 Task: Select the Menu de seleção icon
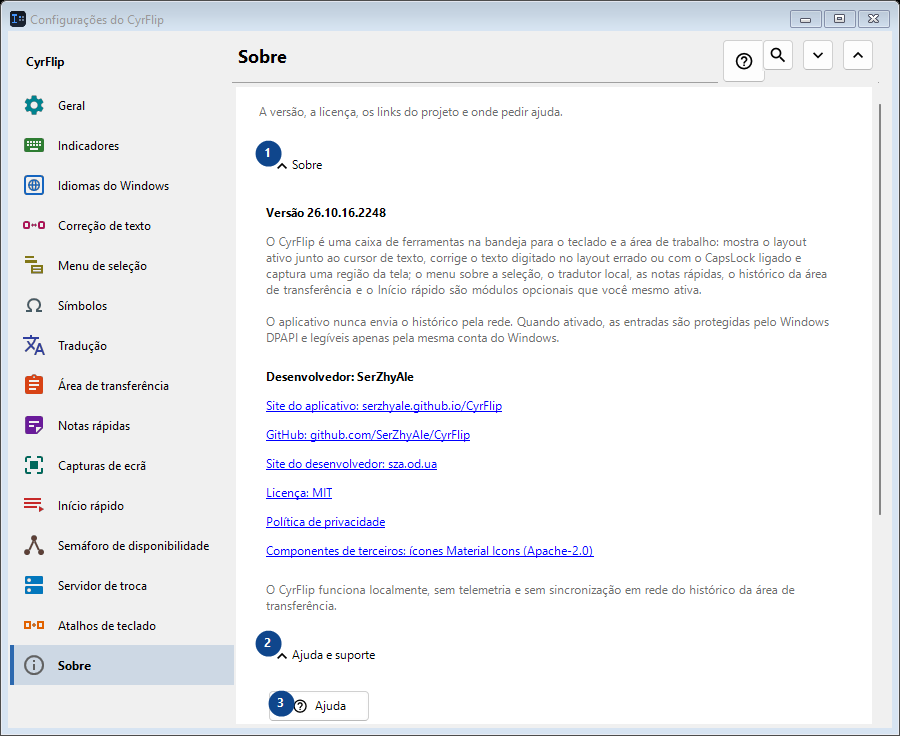[34, 265]
